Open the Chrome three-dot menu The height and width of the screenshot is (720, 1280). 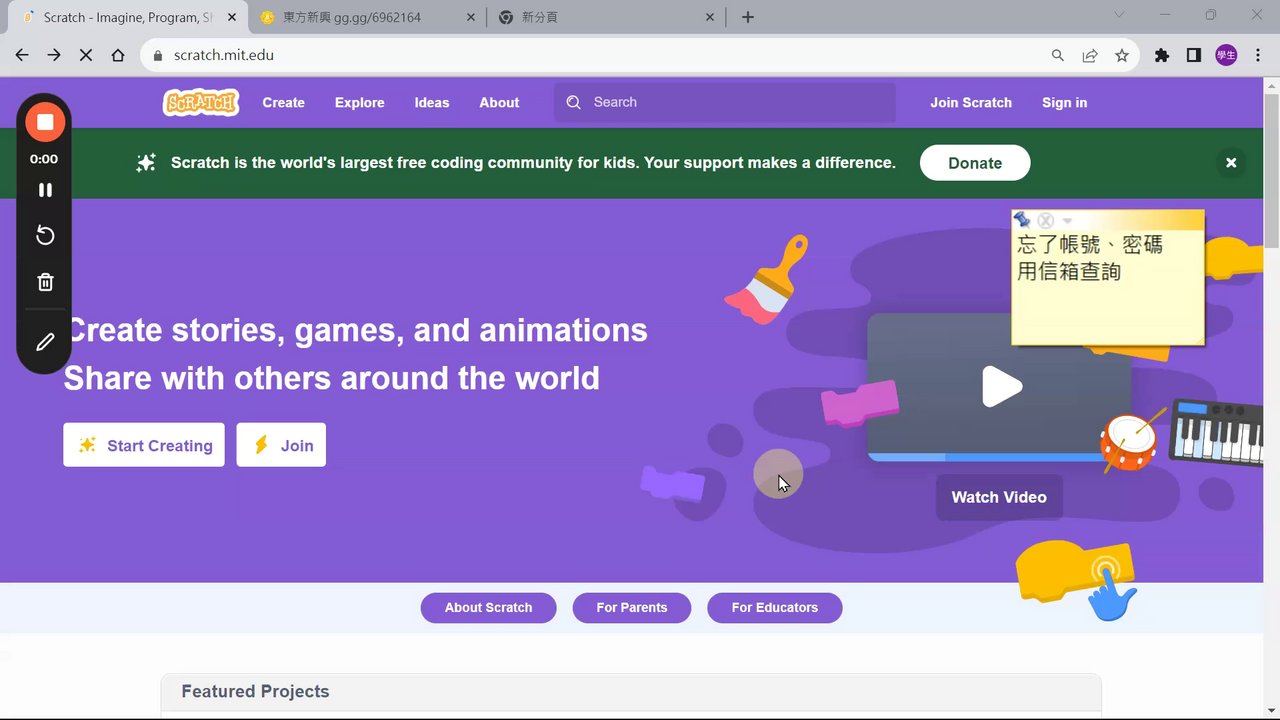click(x=1259, y=55)
